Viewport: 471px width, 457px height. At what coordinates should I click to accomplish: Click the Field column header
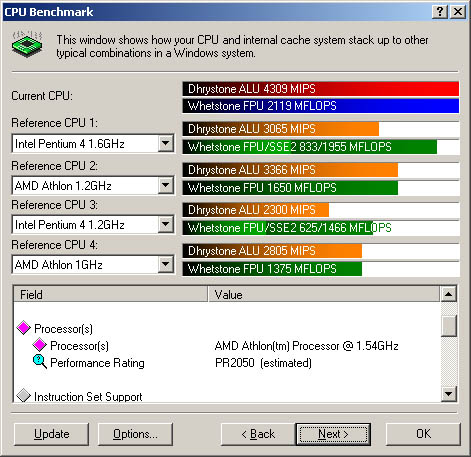110,294
